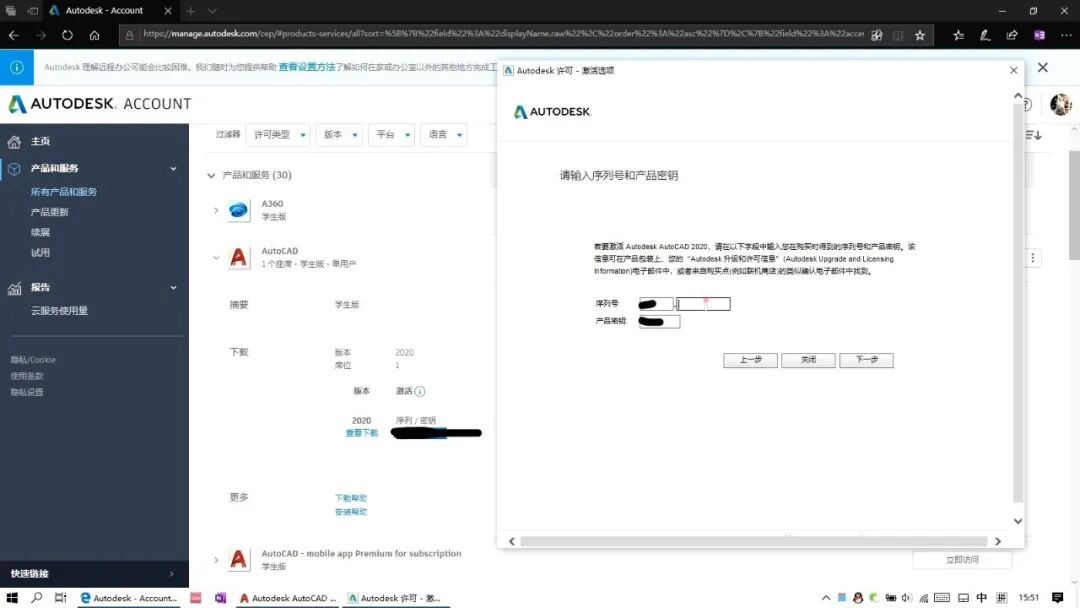Click the 上一步 button in dialog
This screenshot has width=1080, height=608.
coord(750,360)
